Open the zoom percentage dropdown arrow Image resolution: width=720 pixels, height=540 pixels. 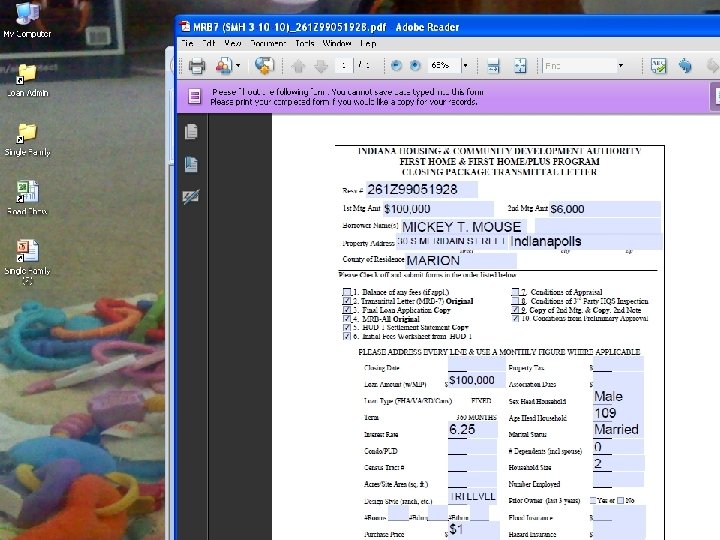(x=465, y=66)
